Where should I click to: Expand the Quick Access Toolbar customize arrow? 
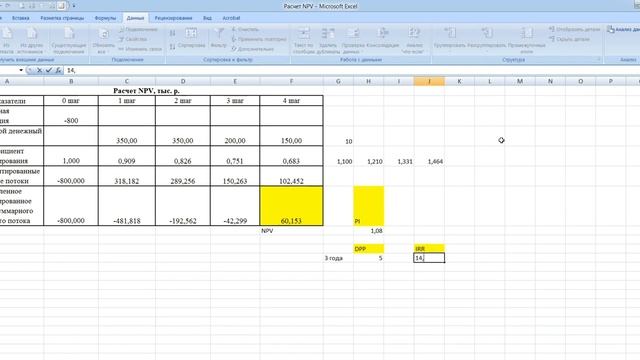[74, 6]
